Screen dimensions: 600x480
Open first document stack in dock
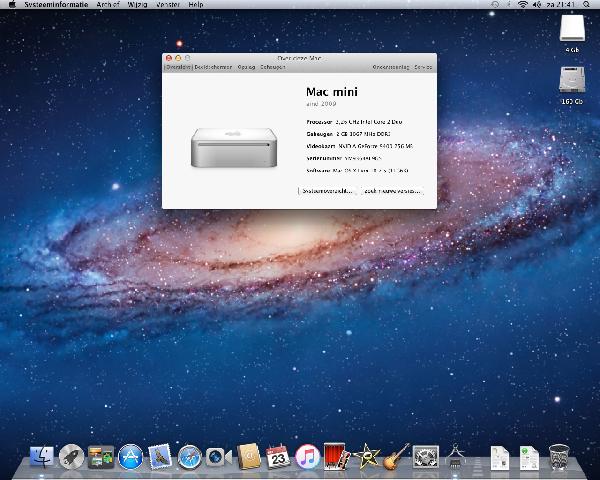coord(500,457)
